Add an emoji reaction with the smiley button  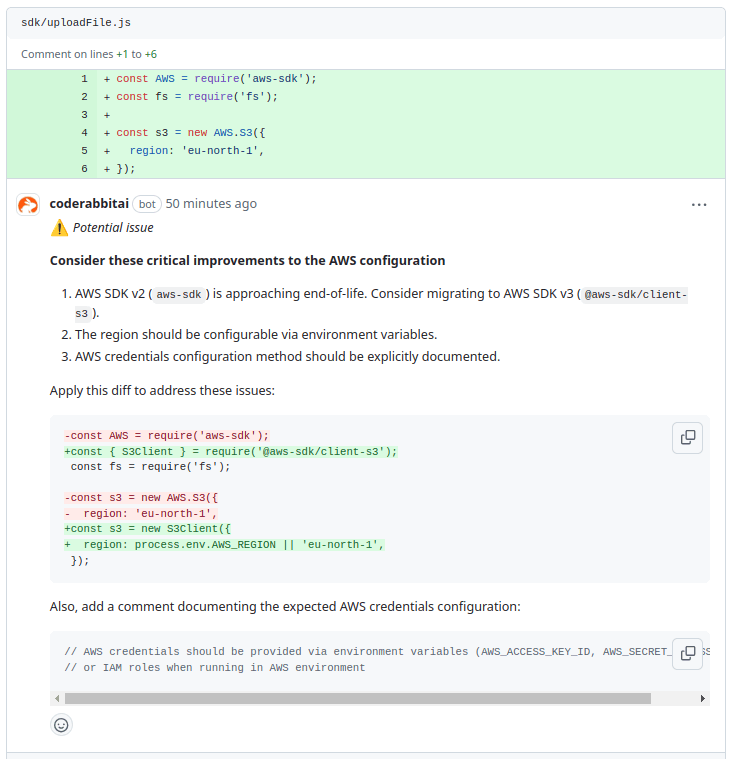61,725
